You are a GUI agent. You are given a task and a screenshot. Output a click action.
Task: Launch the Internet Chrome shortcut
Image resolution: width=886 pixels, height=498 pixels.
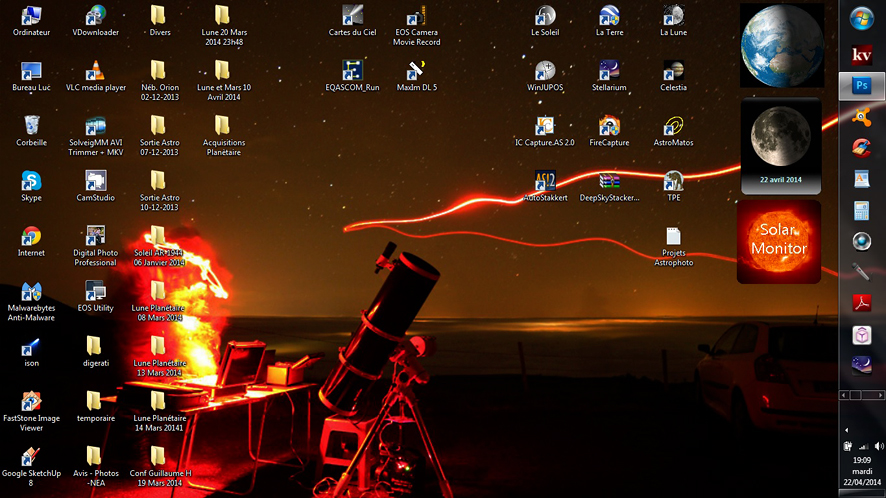pyautogui.click(x=31, y=241)
